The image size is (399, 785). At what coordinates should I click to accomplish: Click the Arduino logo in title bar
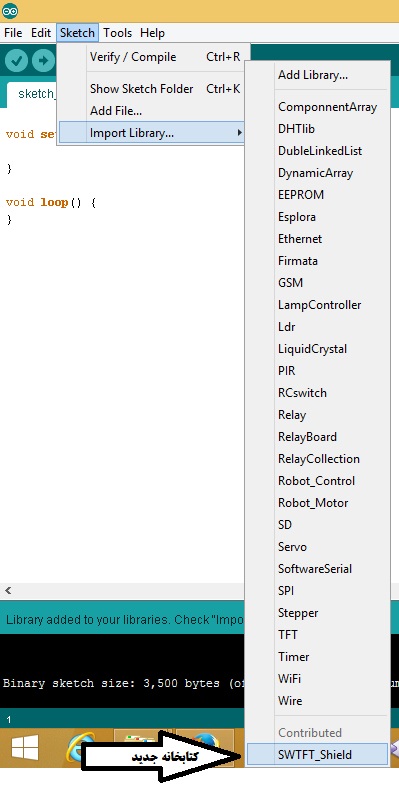[10, 10]
